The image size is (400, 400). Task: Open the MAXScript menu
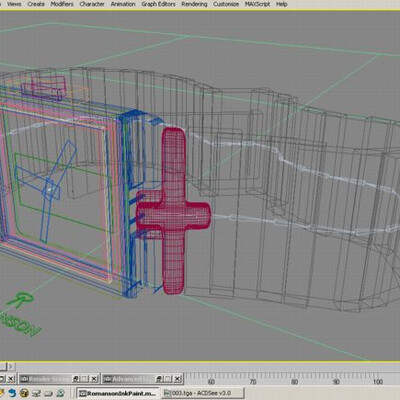coord(257,4)
